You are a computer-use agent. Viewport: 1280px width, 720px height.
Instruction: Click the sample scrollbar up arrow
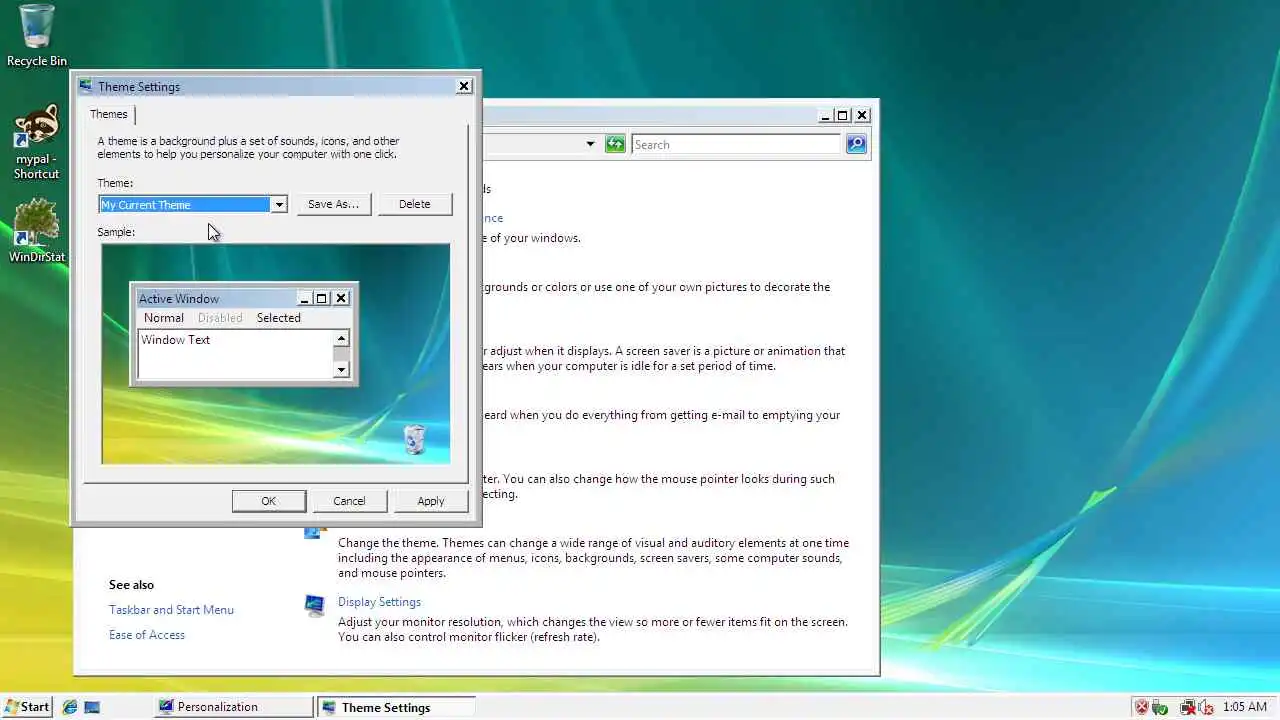[341, 339]
